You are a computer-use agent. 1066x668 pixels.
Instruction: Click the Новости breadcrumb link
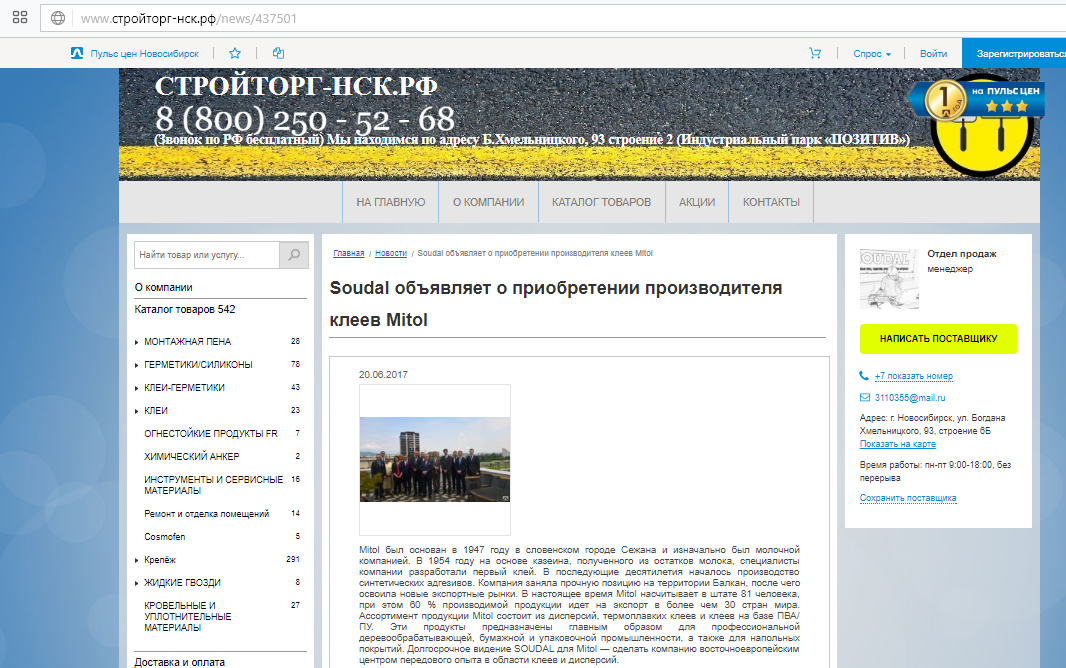[391, 253]
